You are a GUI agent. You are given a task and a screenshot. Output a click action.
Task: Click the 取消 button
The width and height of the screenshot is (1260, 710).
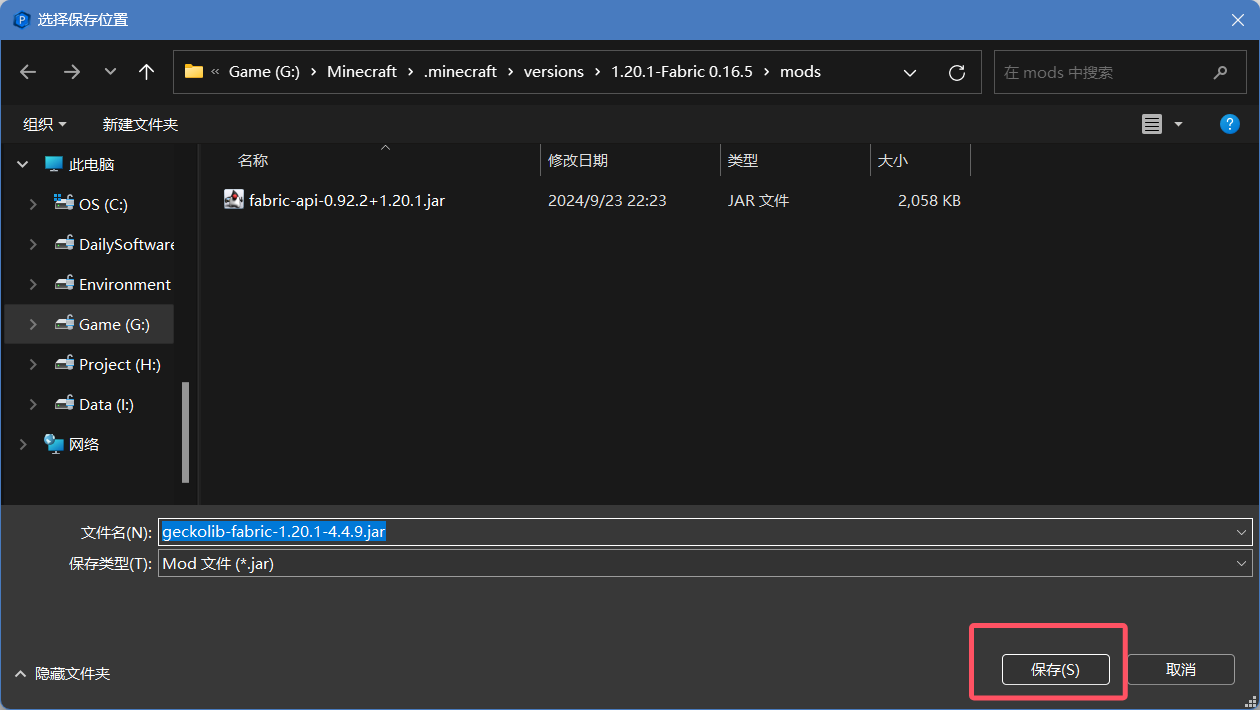click(x=1181, y=670)
